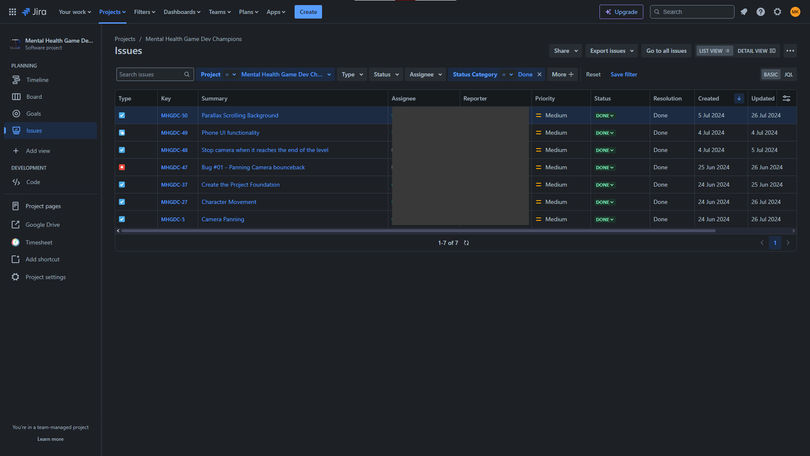Expand the Status filter dropdown
810x456 pixels.
click(386, 74)
